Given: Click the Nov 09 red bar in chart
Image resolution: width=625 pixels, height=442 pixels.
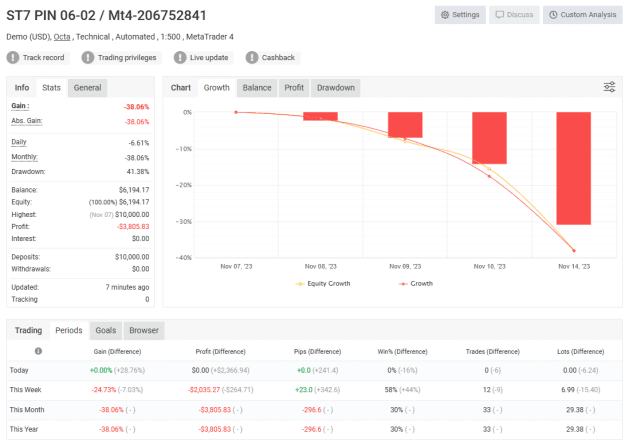Looking at the screenshot, I should (x=405, y=125).
